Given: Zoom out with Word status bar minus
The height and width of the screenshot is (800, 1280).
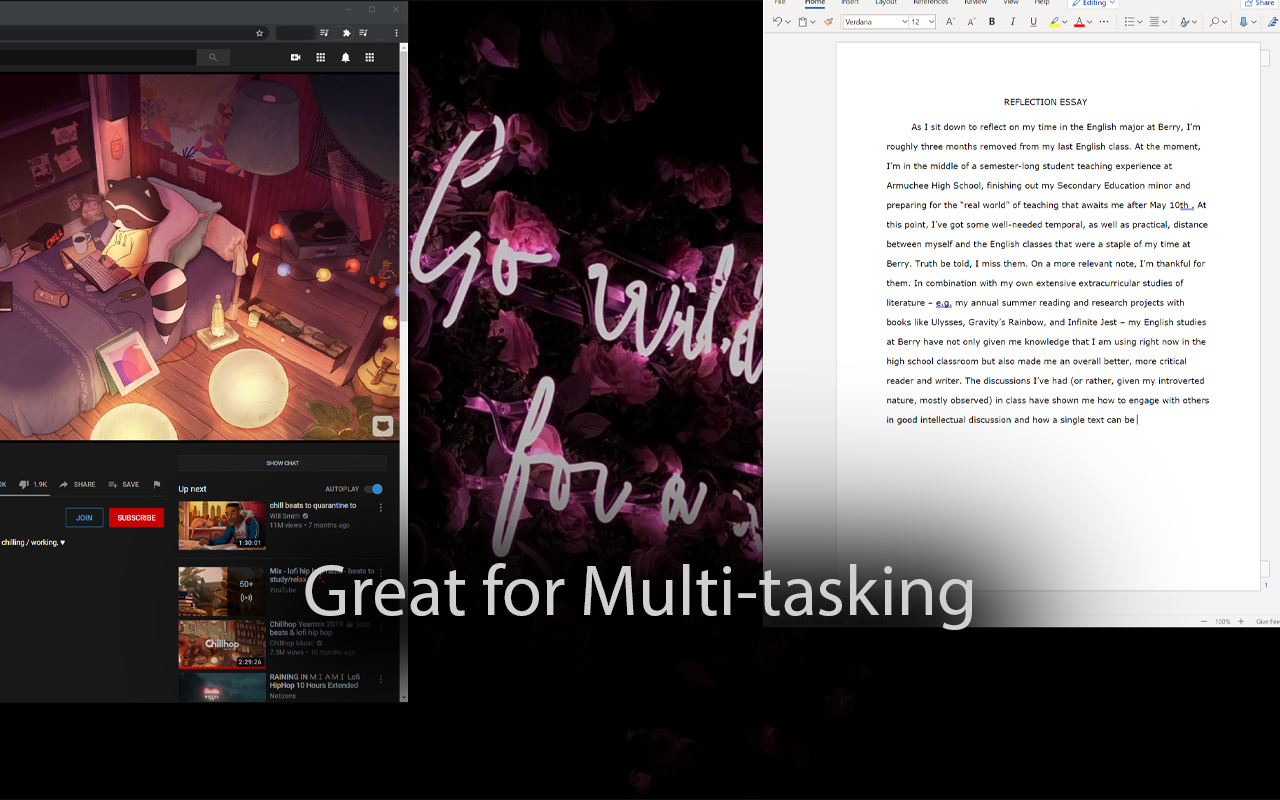Looking at the screenshot, I should (x=1203, y=622).
